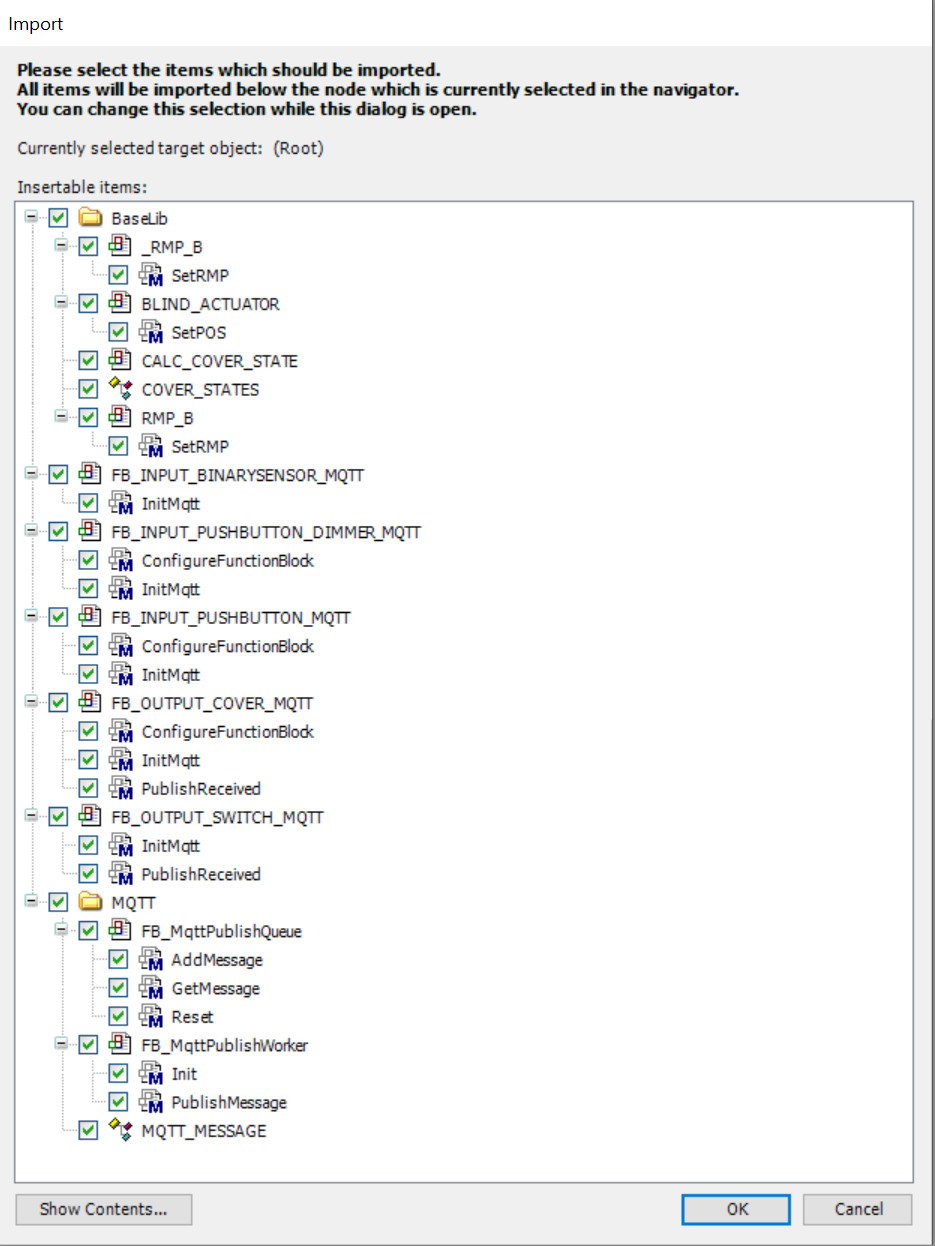Click the Show Contents... button

coord(103,1209)
